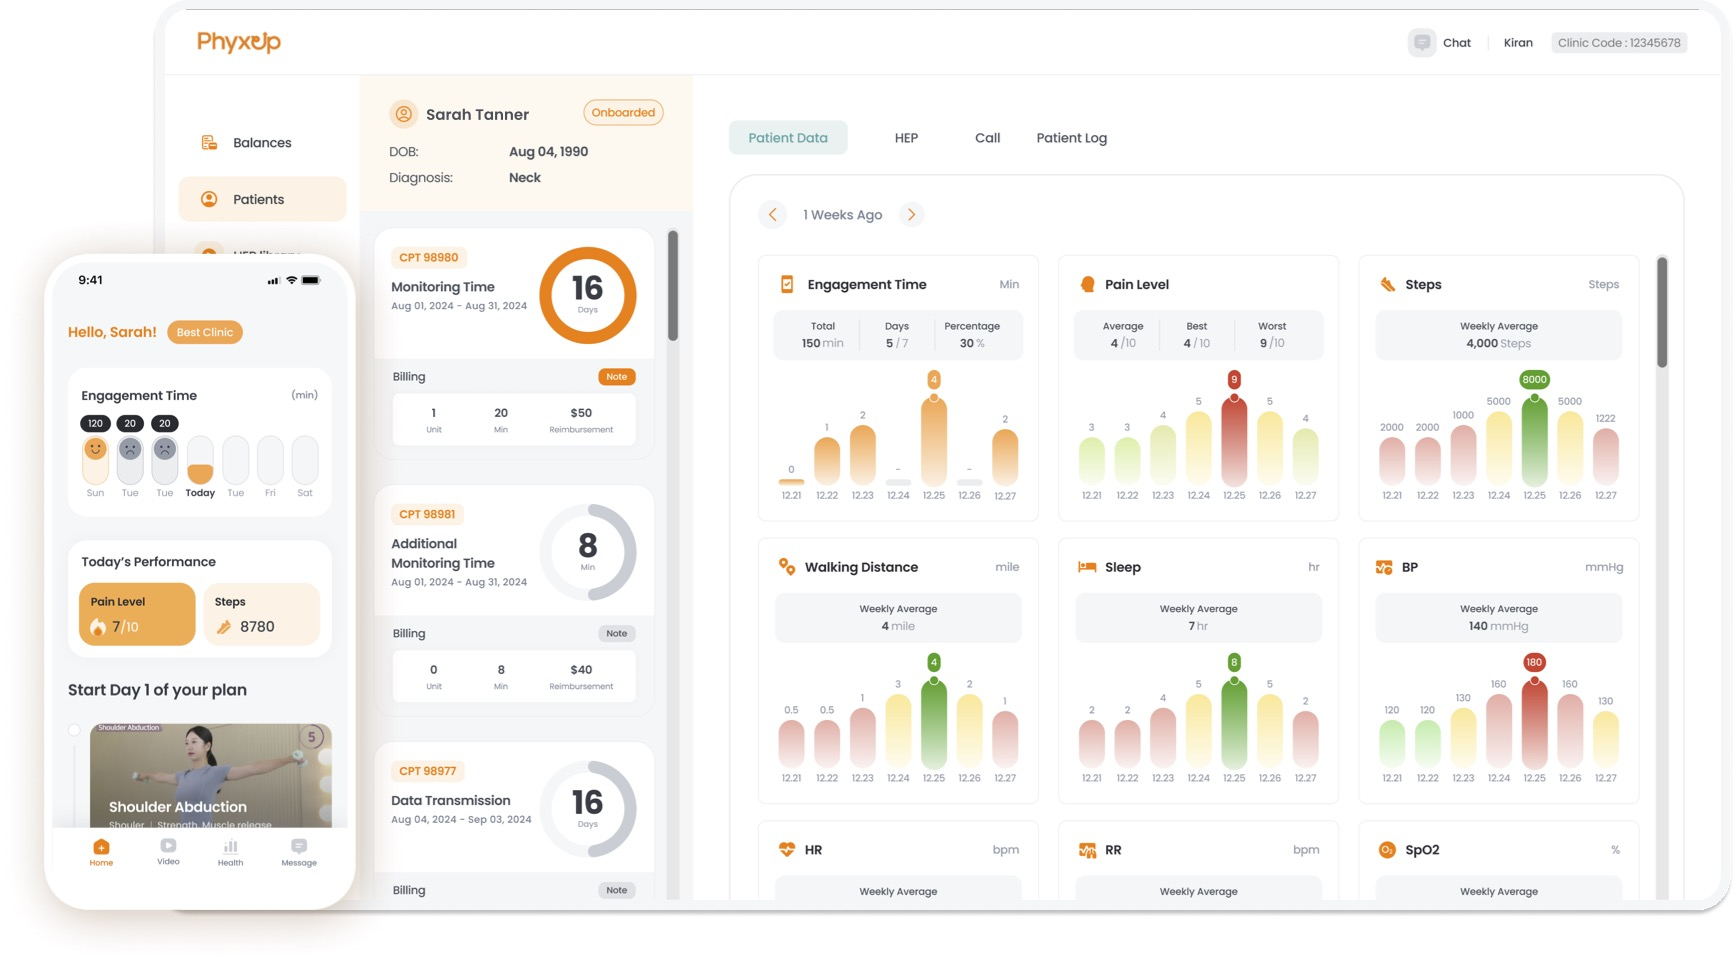Click the Engagement Time clipboard icon
Image resolution: width=1734 pixels, height=964 pixels.
[787, 285]
